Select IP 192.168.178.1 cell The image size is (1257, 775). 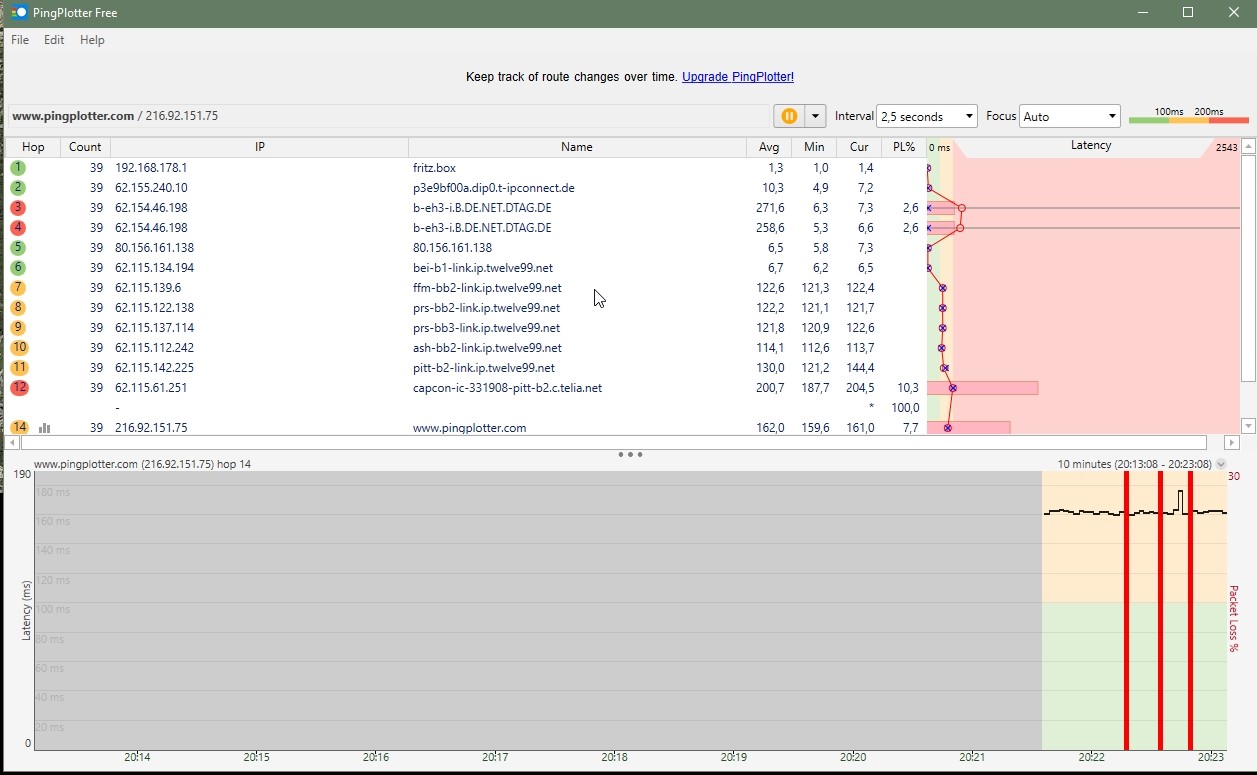[x=151, y=168]
